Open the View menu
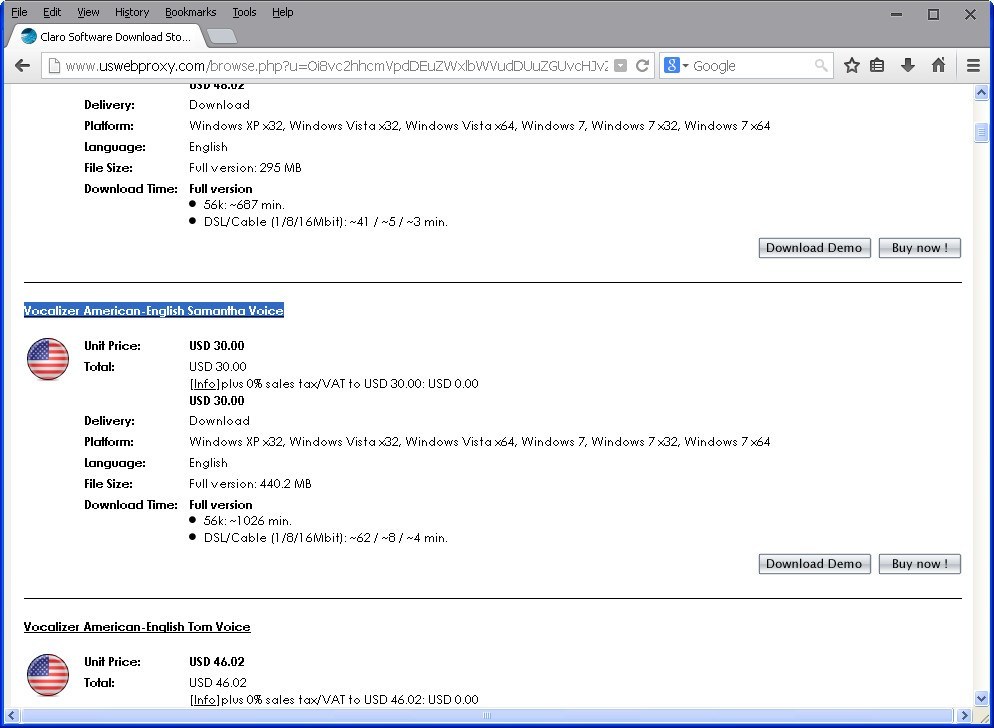 [x=88, y=12]
